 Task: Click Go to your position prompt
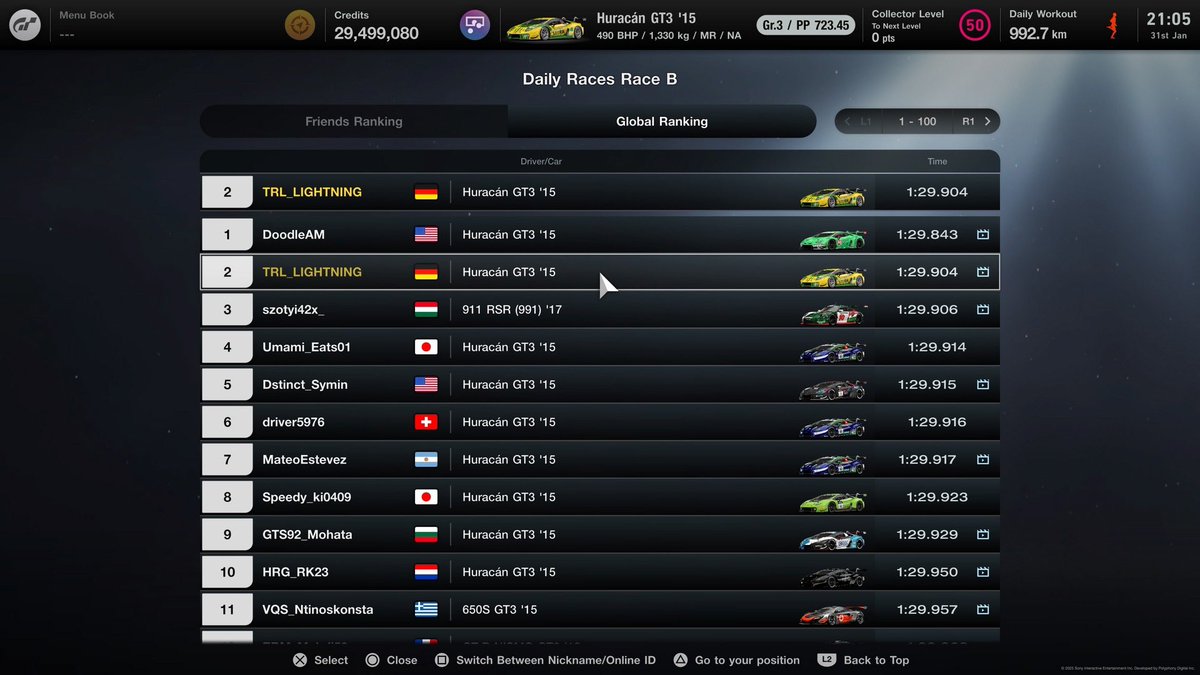(736, 660)
